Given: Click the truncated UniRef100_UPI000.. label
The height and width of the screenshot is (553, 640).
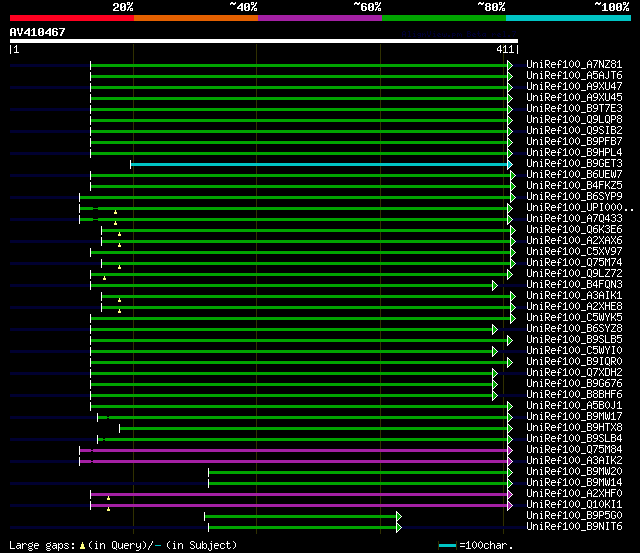Looking at the screenshot, I should 580,208.
